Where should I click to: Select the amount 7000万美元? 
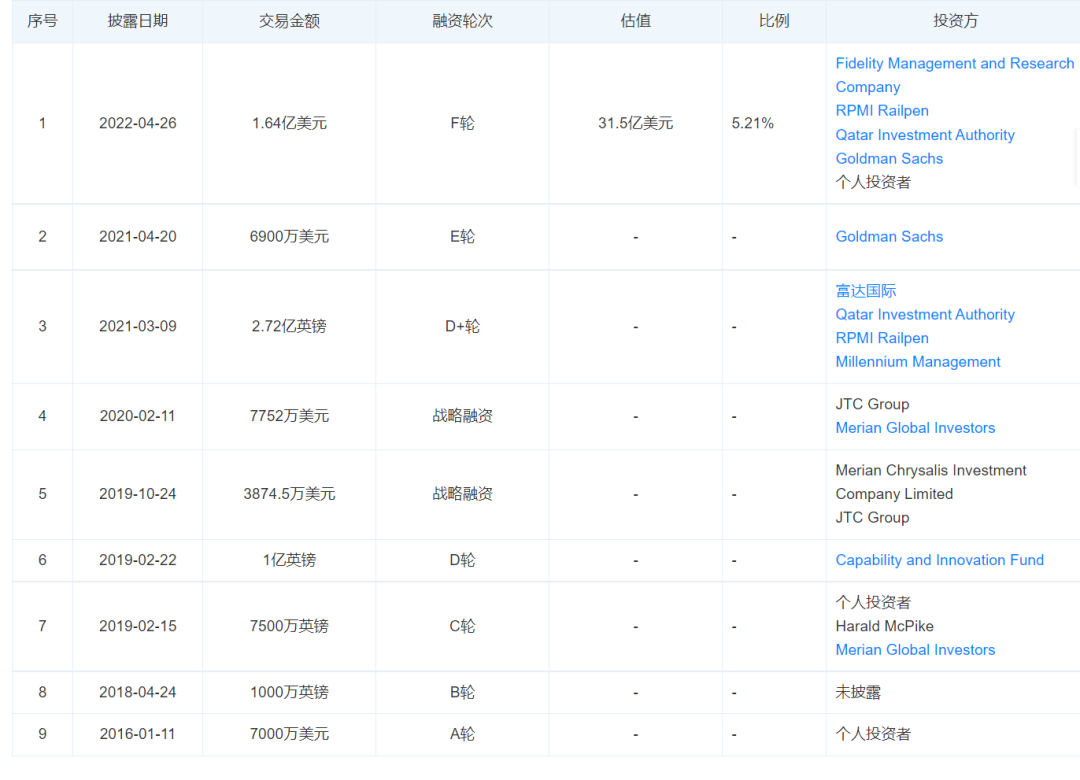[x=289, y=735]
